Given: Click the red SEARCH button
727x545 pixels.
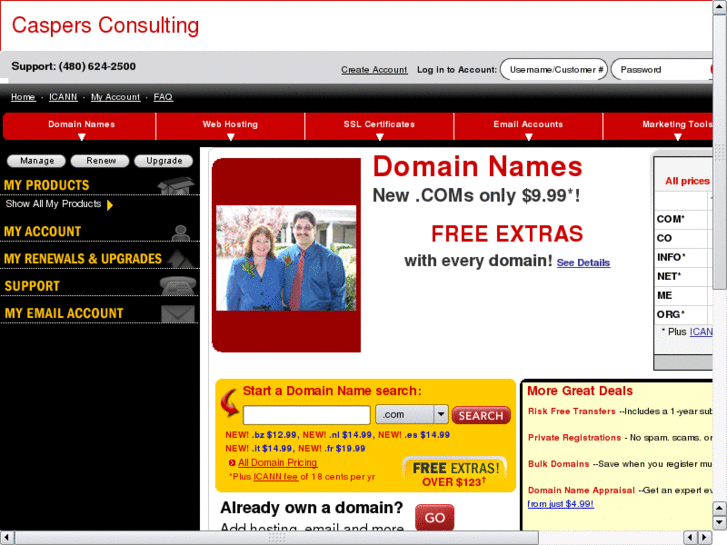Looking at the screenshot, I should click(481, 415).
